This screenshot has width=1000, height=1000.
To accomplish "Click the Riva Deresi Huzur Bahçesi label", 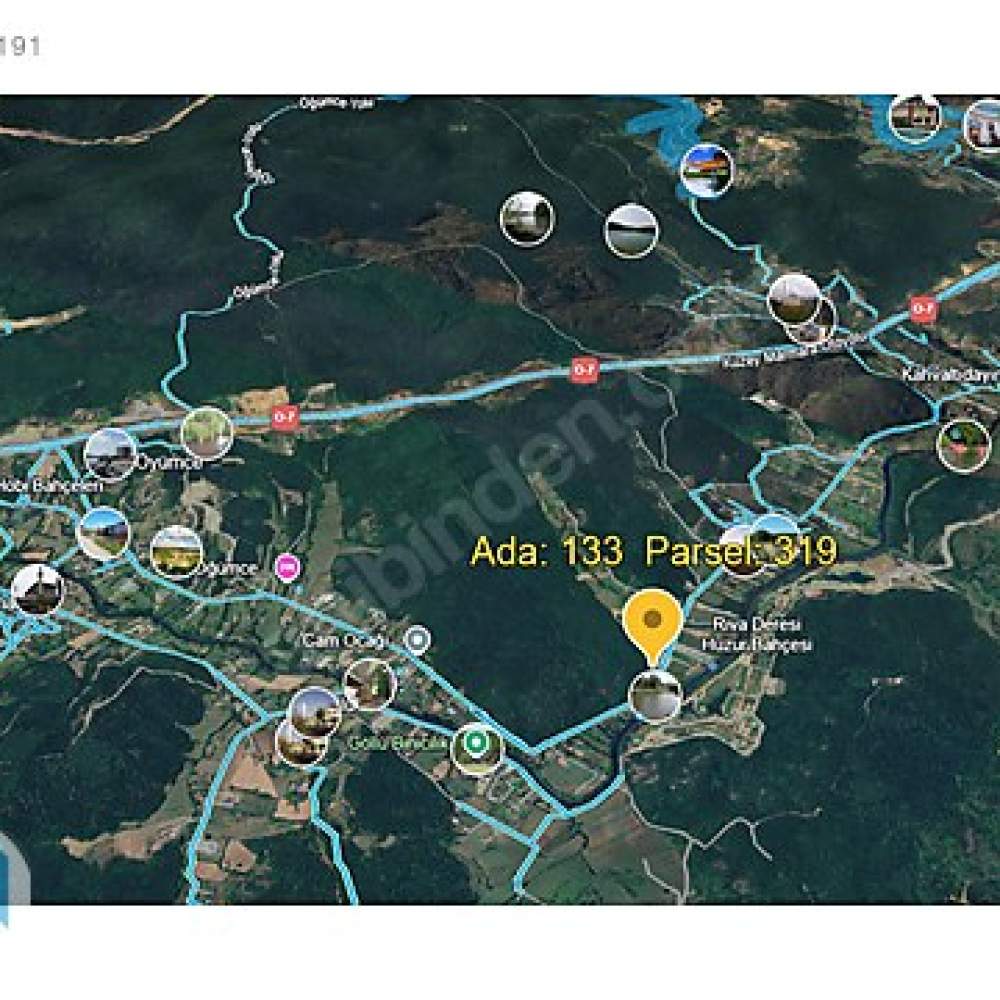I will [756, 635].
